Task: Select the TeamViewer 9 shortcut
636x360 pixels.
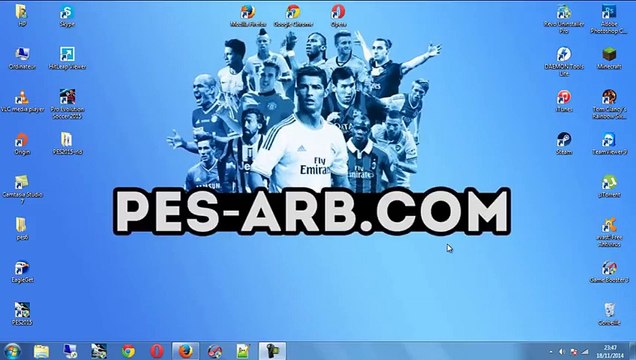Action: pos(609,144)
